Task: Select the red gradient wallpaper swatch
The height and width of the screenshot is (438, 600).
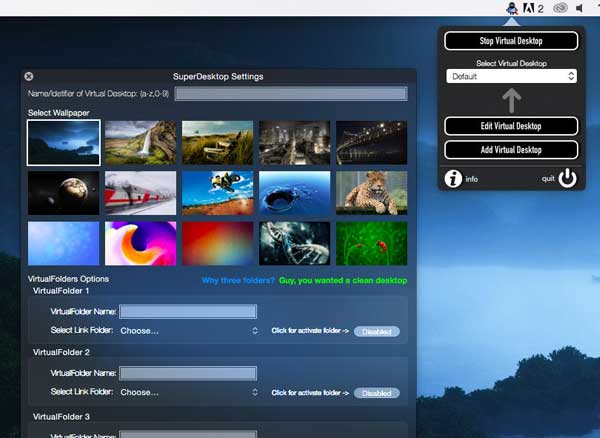Action: click(217, 243)
